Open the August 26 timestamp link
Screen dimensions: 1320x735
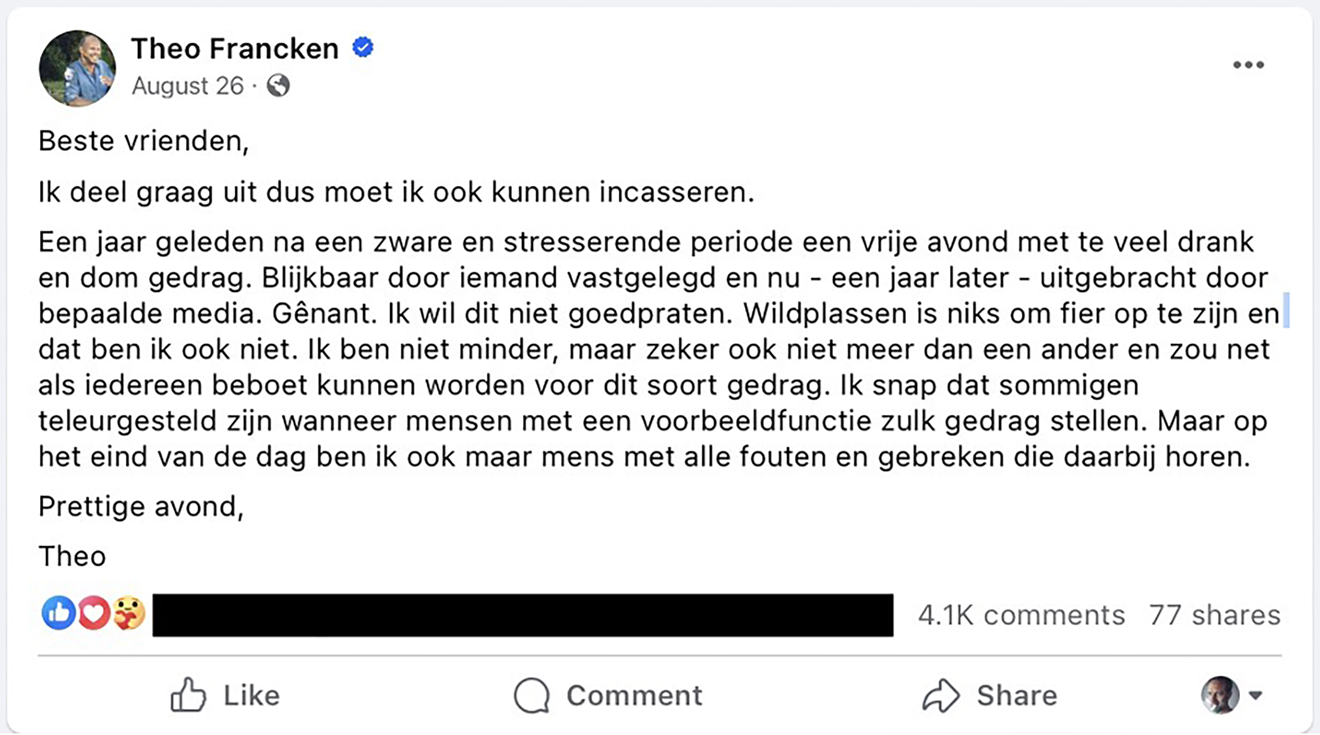[x=188, y=86]
